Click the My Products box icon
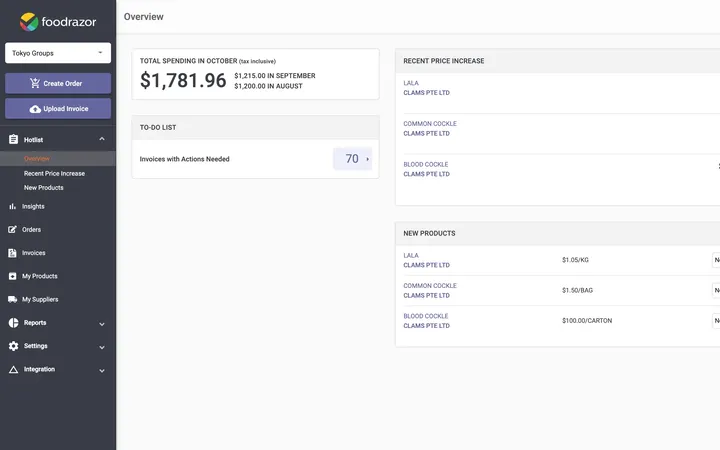Image resolution: width=720 pixels, height=450 pixels. click(x=12, y=276)
